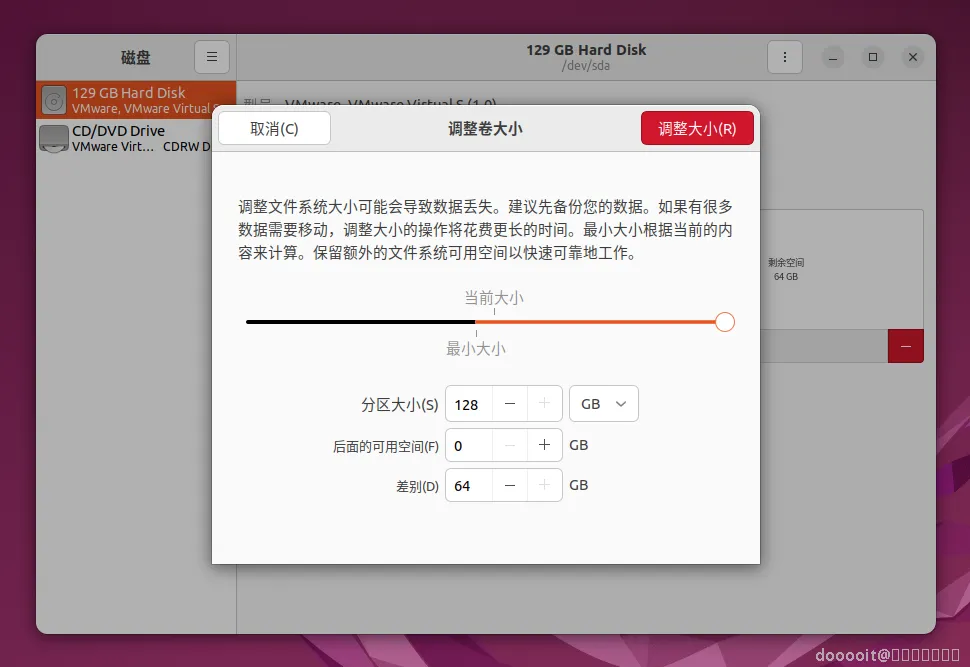970x667 pixels.
Task: Confirm resize with the 调整大小(R) button
Action: point(697,128)
